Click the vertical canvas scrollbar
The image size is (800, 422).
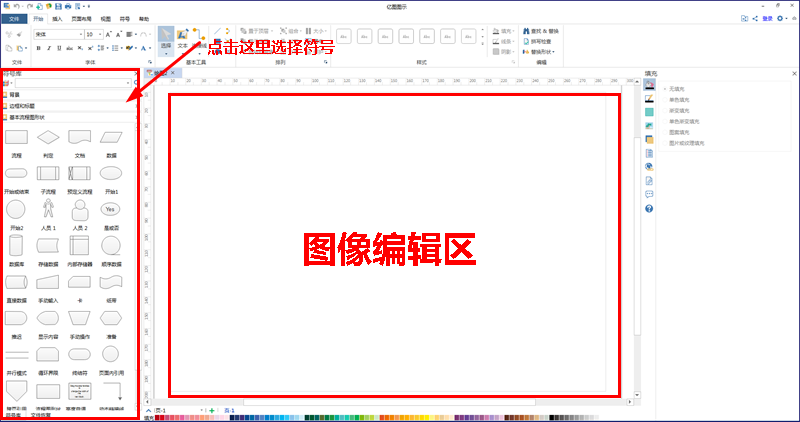click(637, 235)
